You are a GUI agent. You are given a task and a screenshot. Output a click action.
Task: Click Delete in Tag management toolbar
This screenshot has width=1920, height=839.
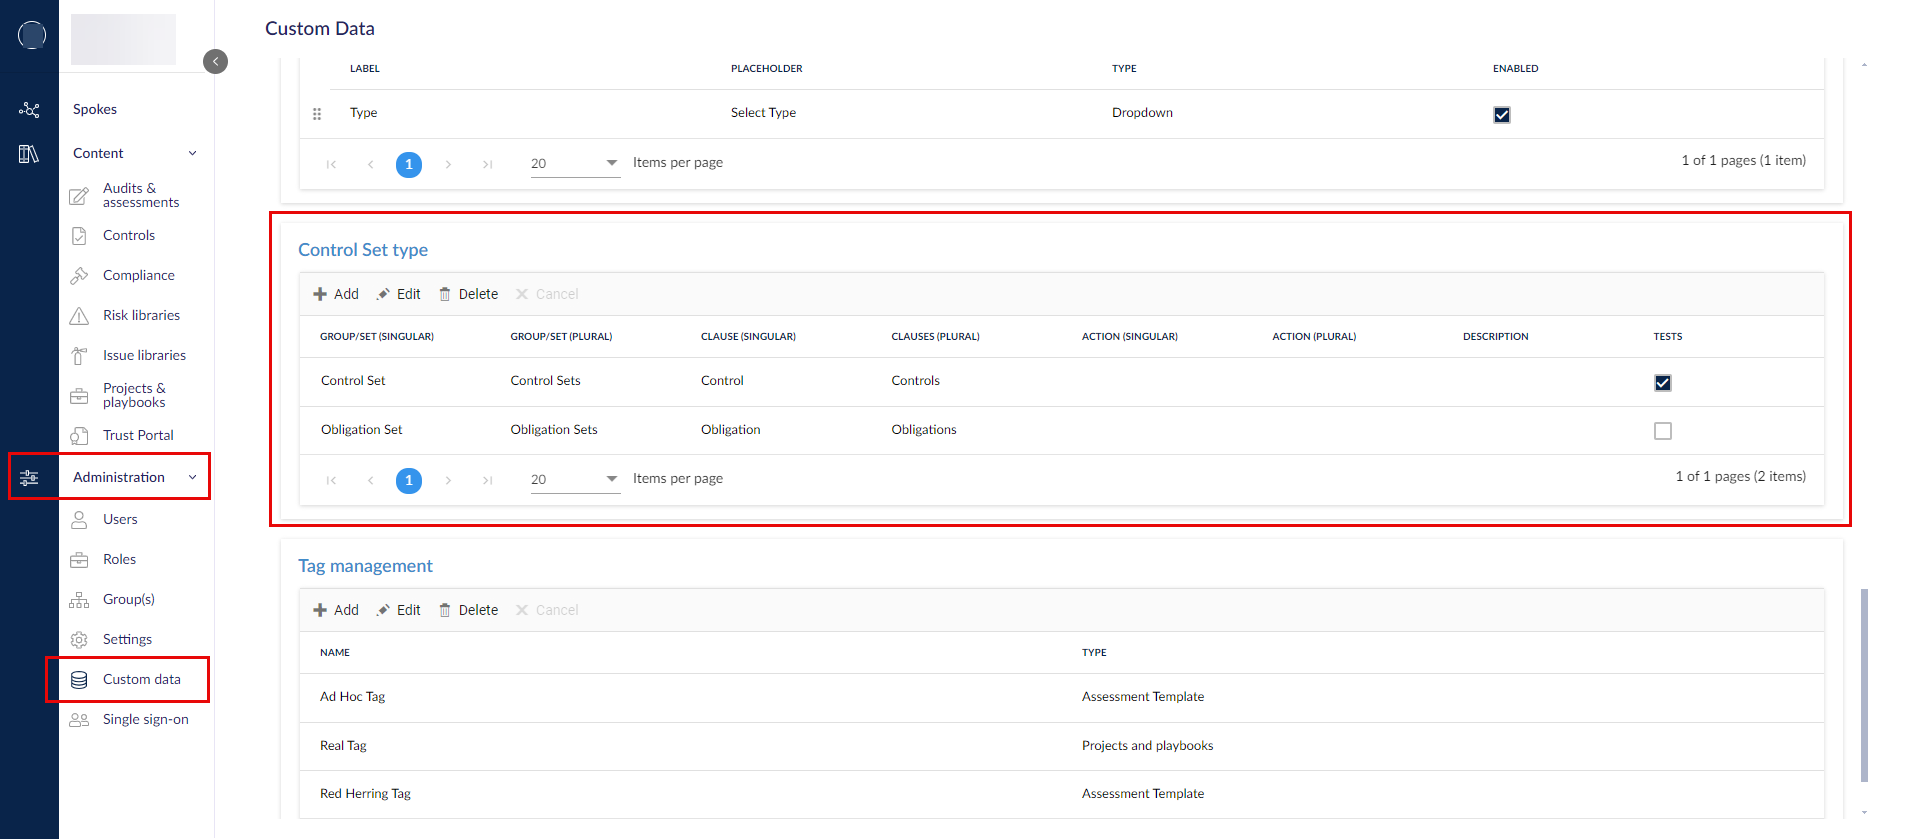coord(468,610)
